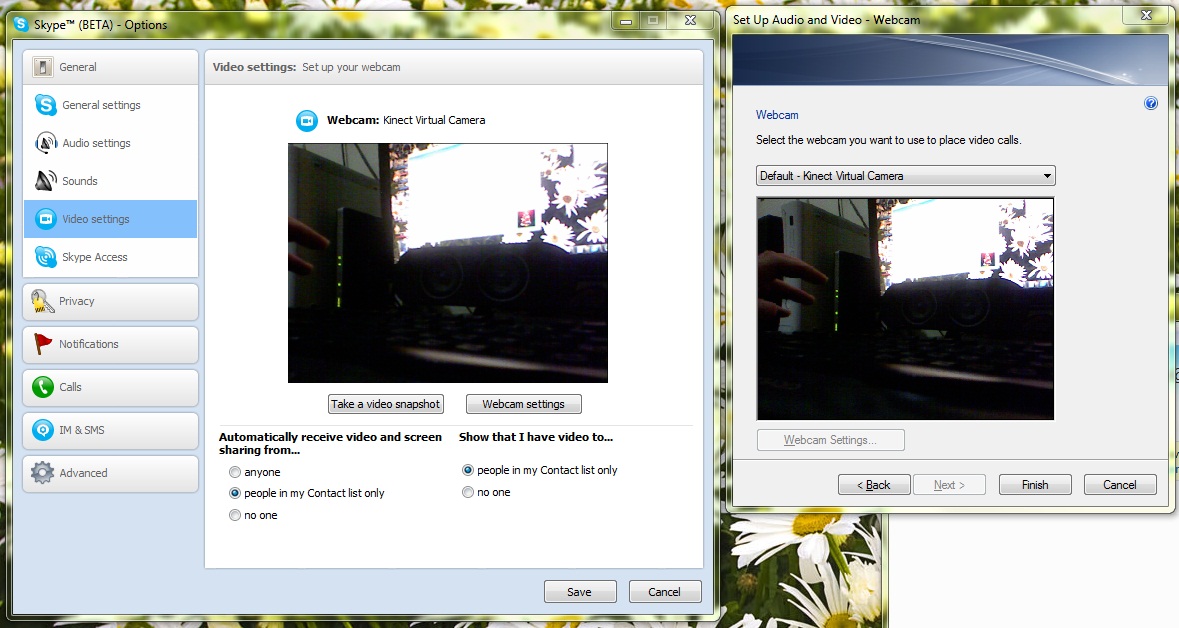This screenshot has height=628, width=1179.
Task: Click the red flag icon on Notifications
Action: pos(43,344)
